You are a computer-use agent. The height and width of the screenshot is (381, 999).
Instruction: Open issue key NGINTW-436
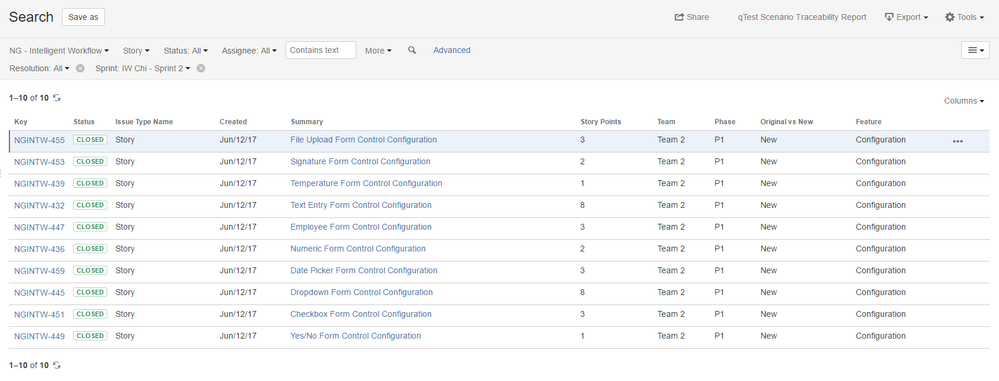pos(40,249)
